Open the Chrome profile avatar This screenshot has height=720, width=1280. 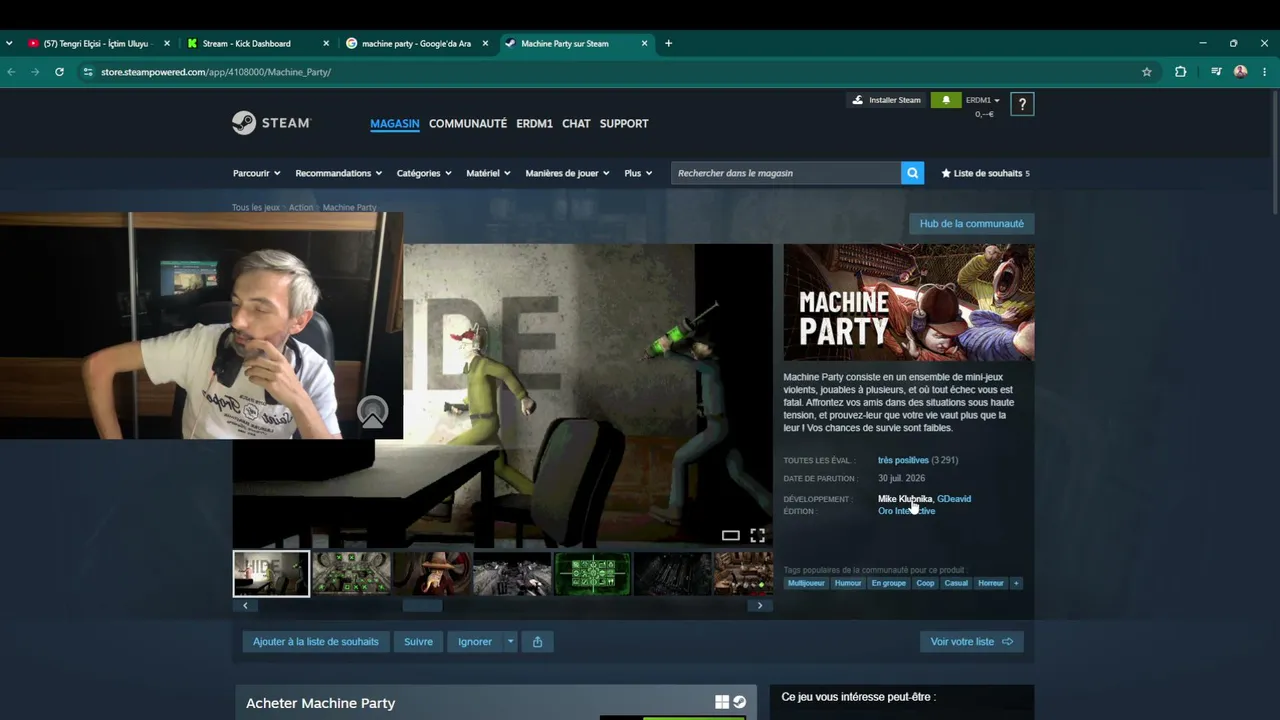[1241, 72]
